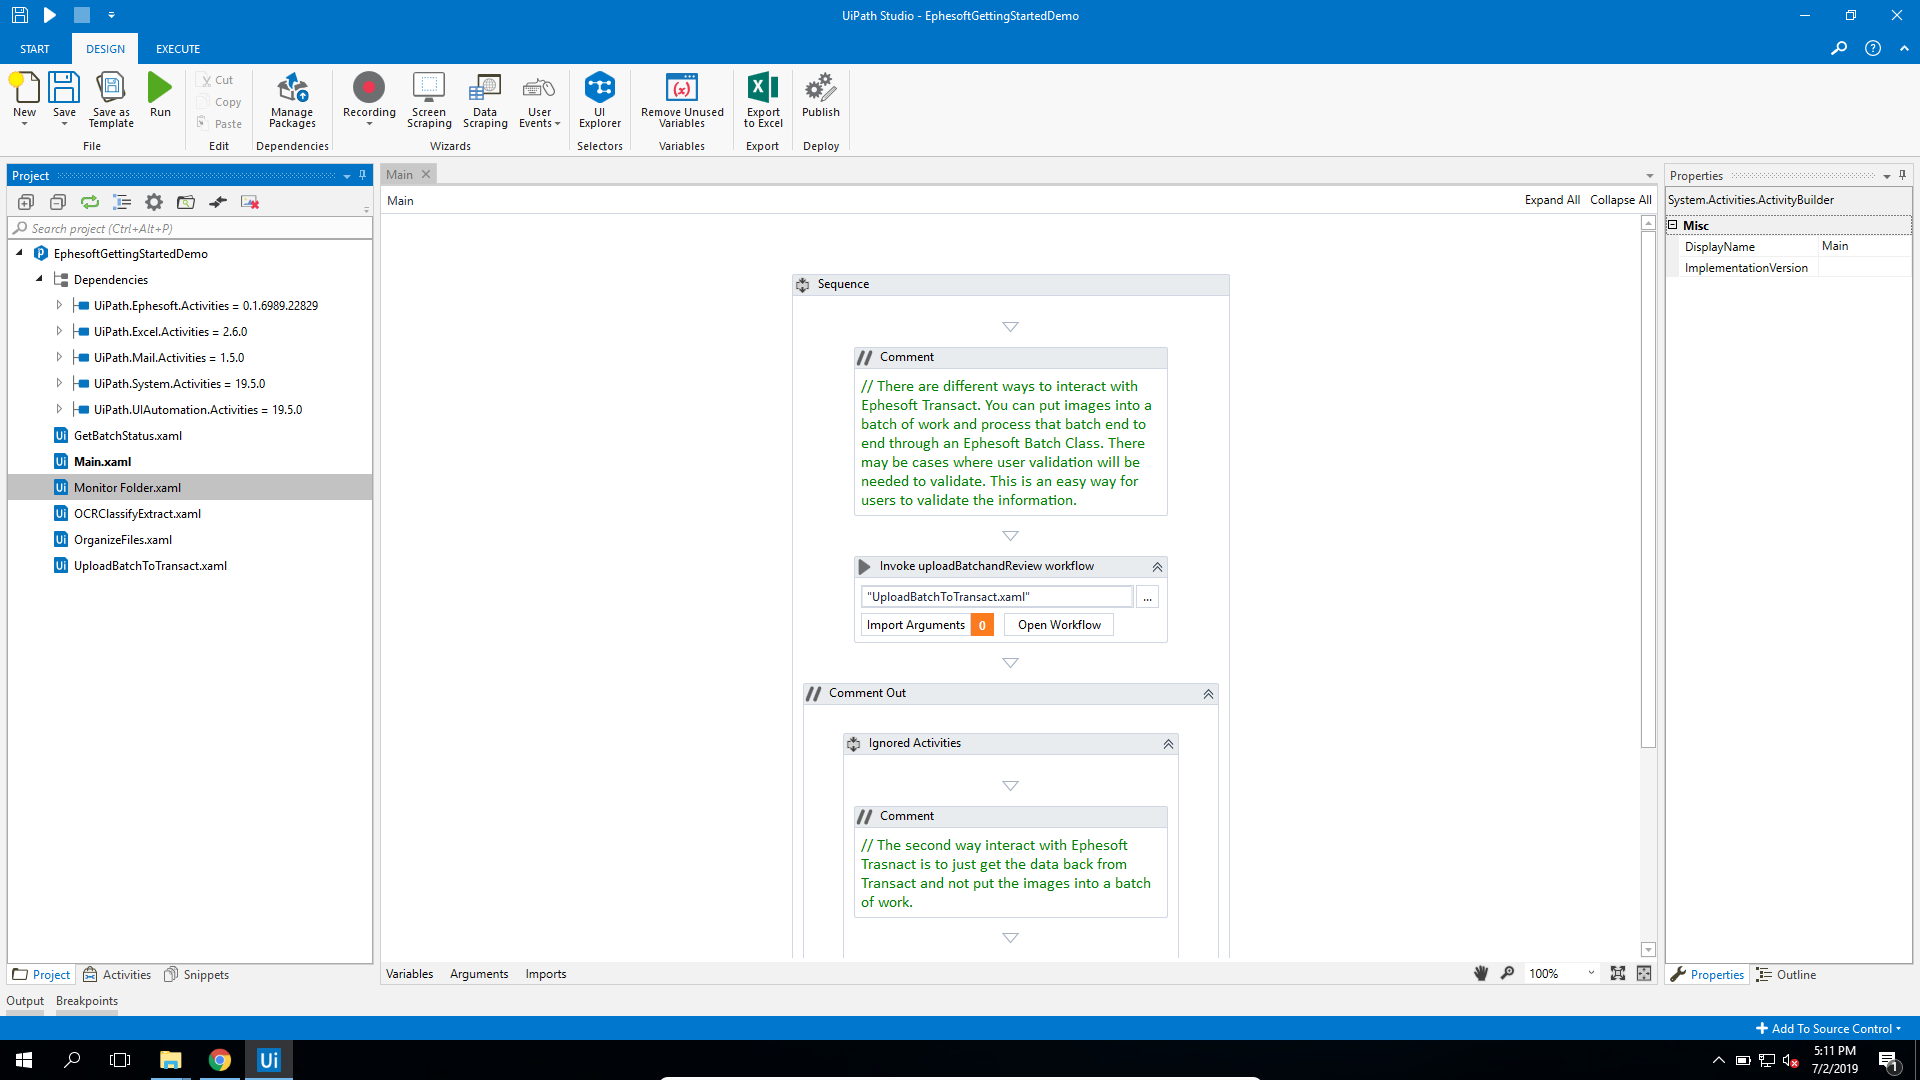The width and height of the screenshot is (1920, 1080).
Task: Click the designer vertical scrollbar thumb
Action: [1648, 490]
